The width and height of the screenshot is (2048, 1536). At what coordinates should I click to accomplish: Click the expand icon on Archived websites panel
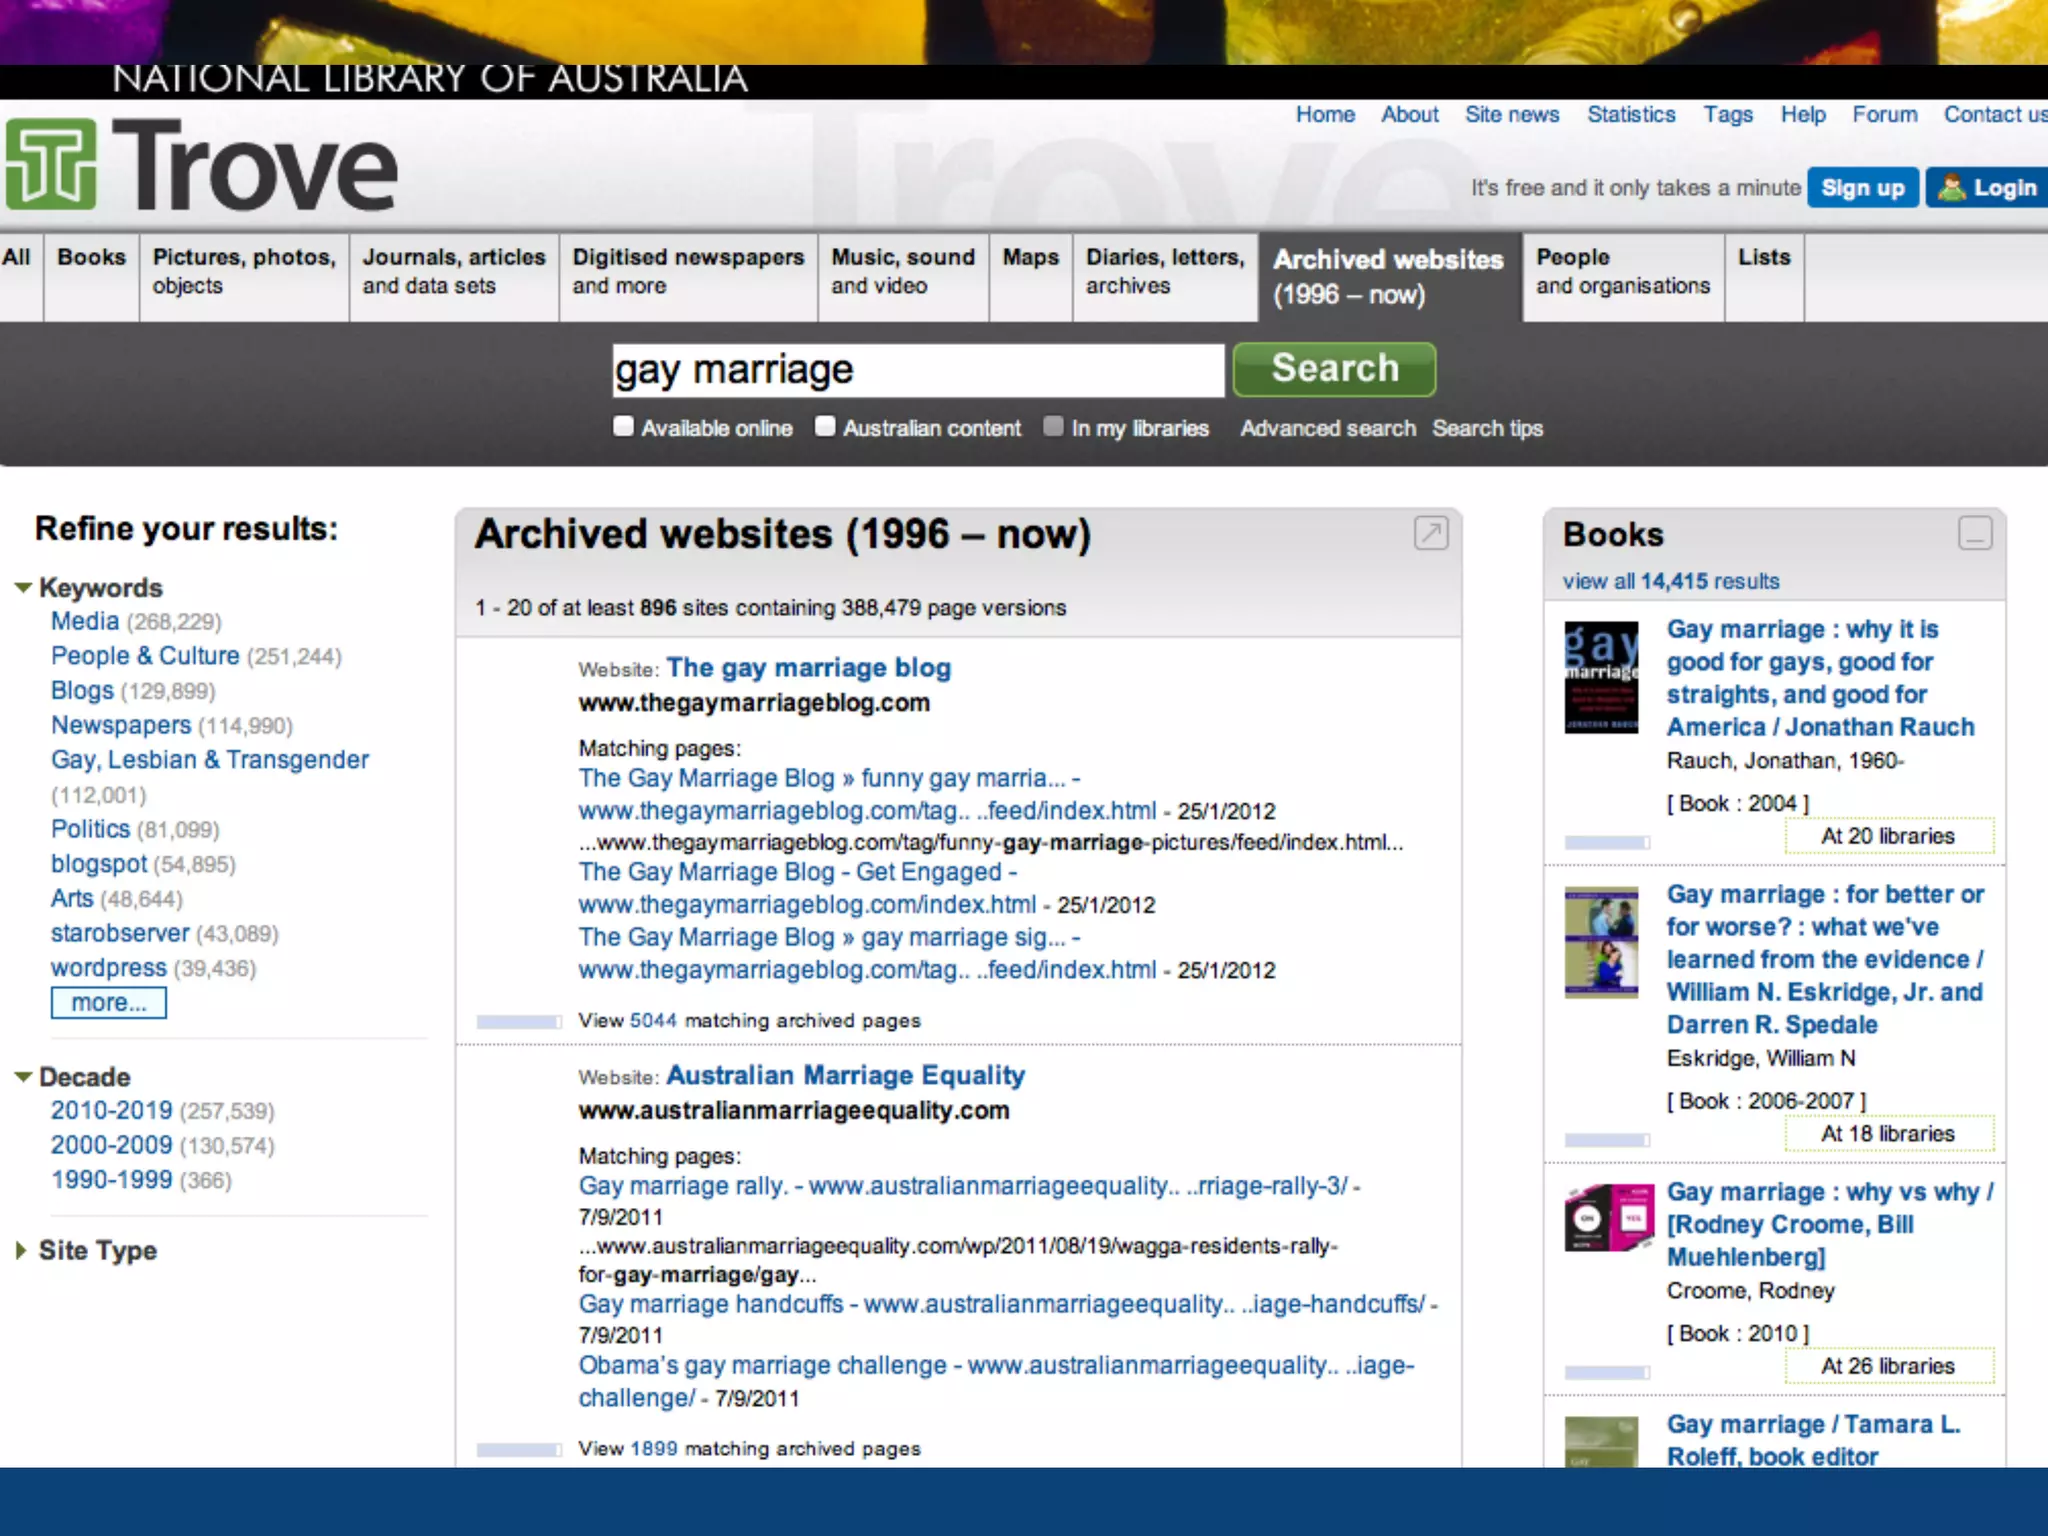pyautogui.click(x=1430, y=534)
